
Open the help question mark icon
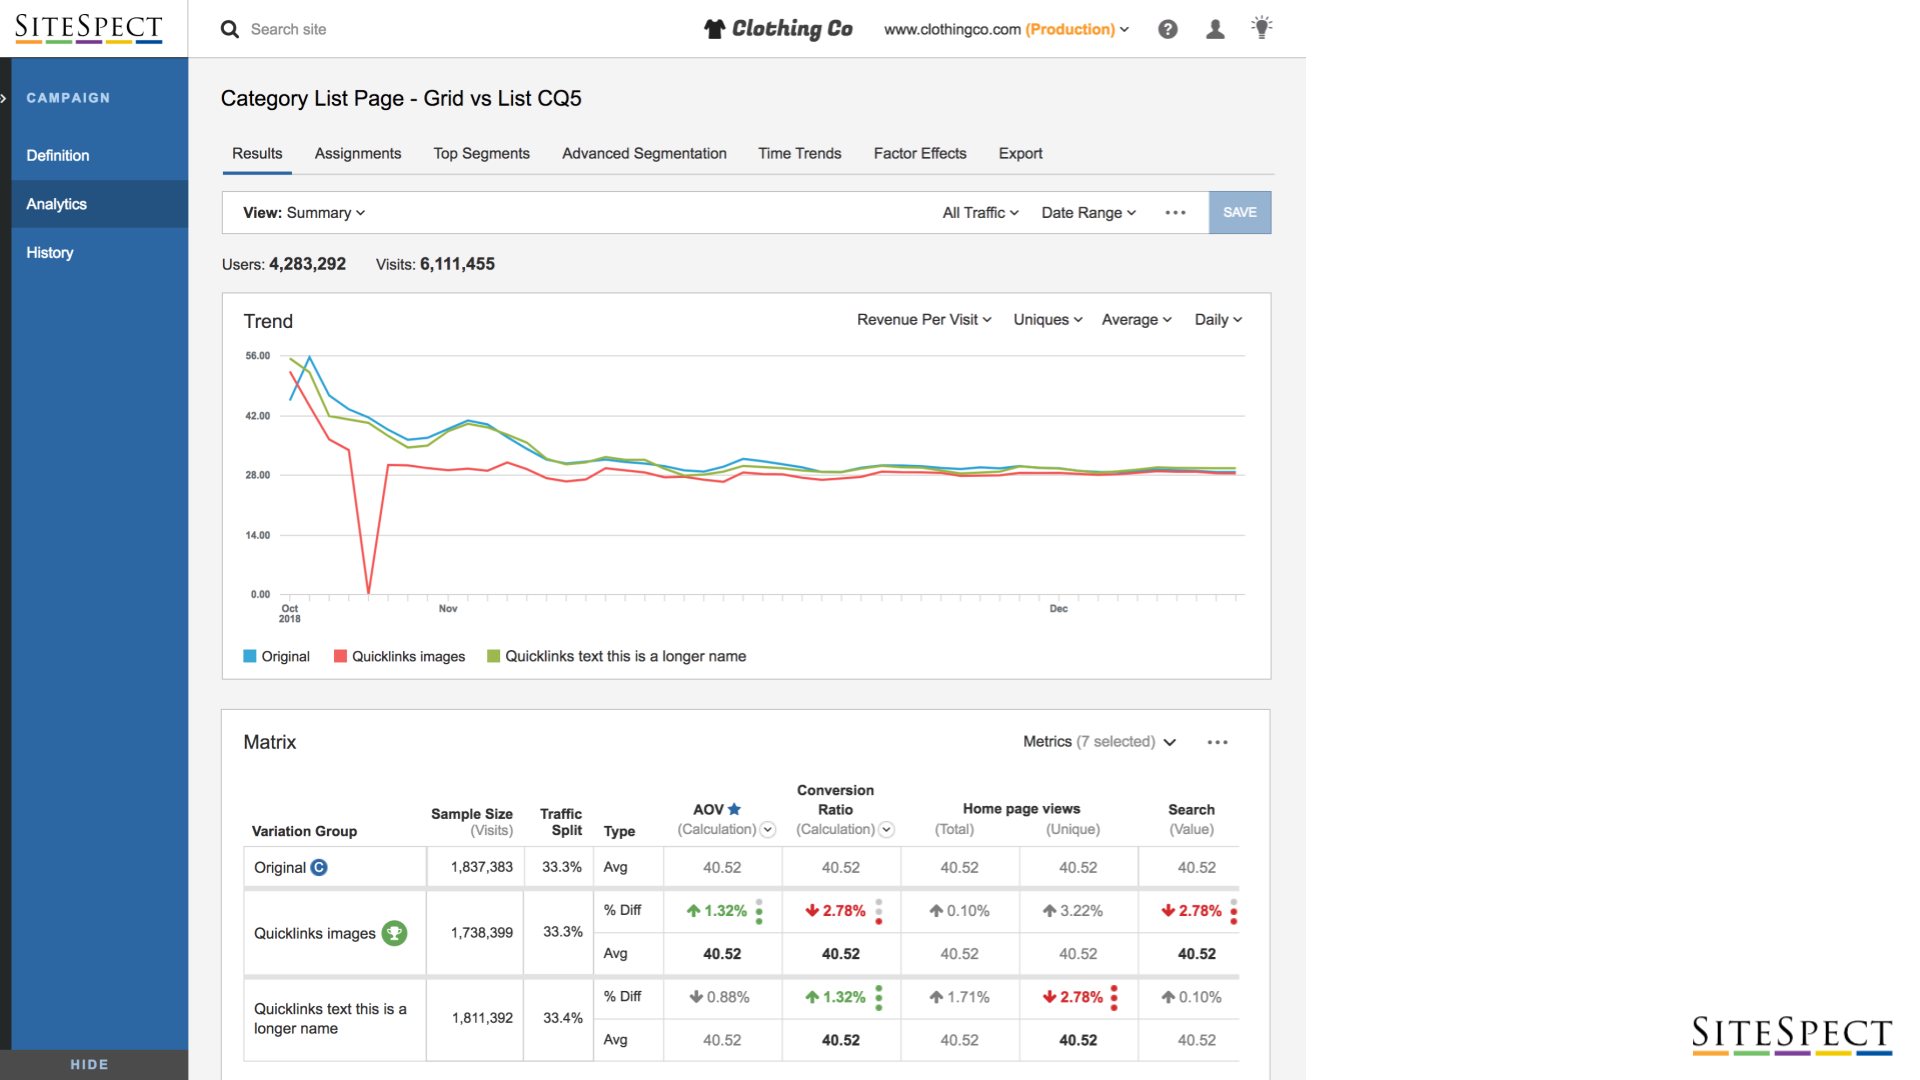pyautogui.click(x=1168, y=30)
